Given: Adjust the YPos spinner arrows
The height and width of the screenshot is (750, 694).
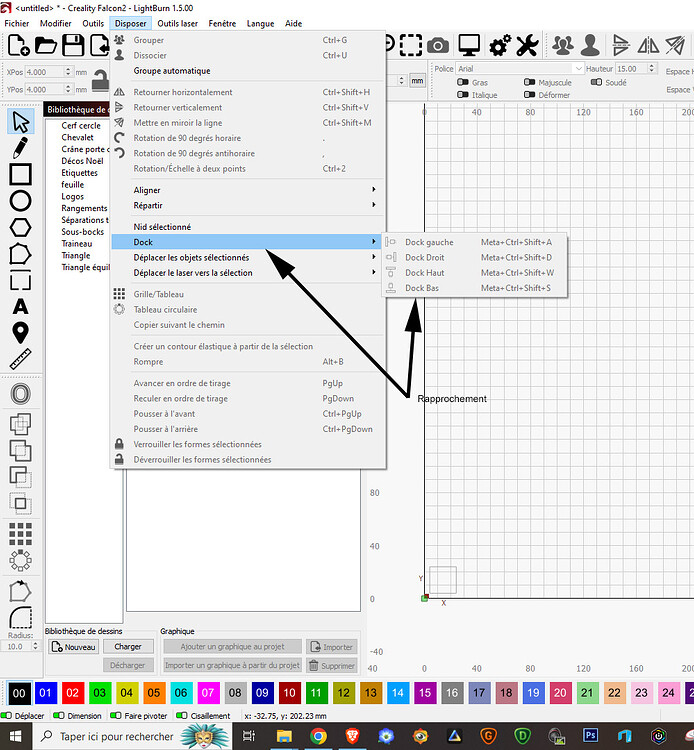Looking at the screenshot, I should click(68, 89).
